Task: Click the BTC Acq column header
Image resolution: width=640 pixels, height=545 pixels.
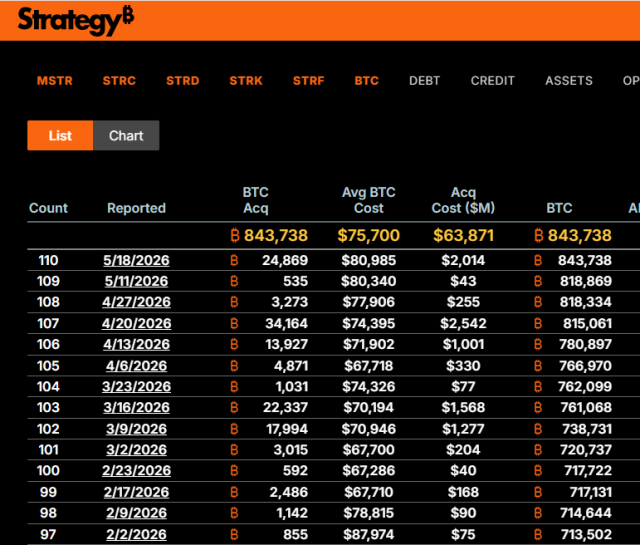Action: 256,200
